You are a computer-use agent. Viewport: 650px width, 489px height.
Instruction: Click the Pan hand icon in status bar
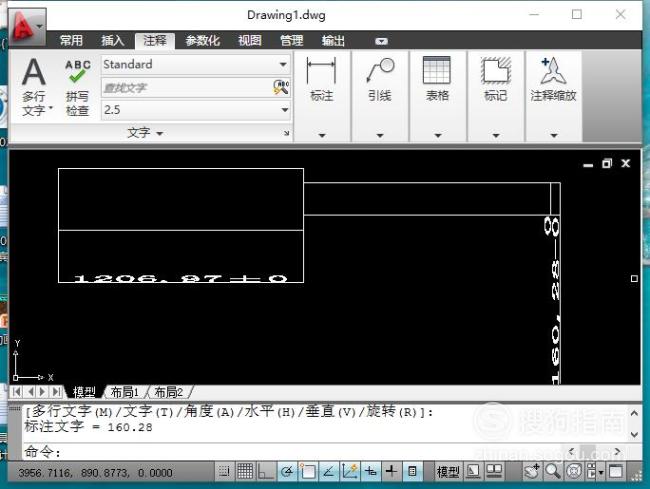pos(532,471)
